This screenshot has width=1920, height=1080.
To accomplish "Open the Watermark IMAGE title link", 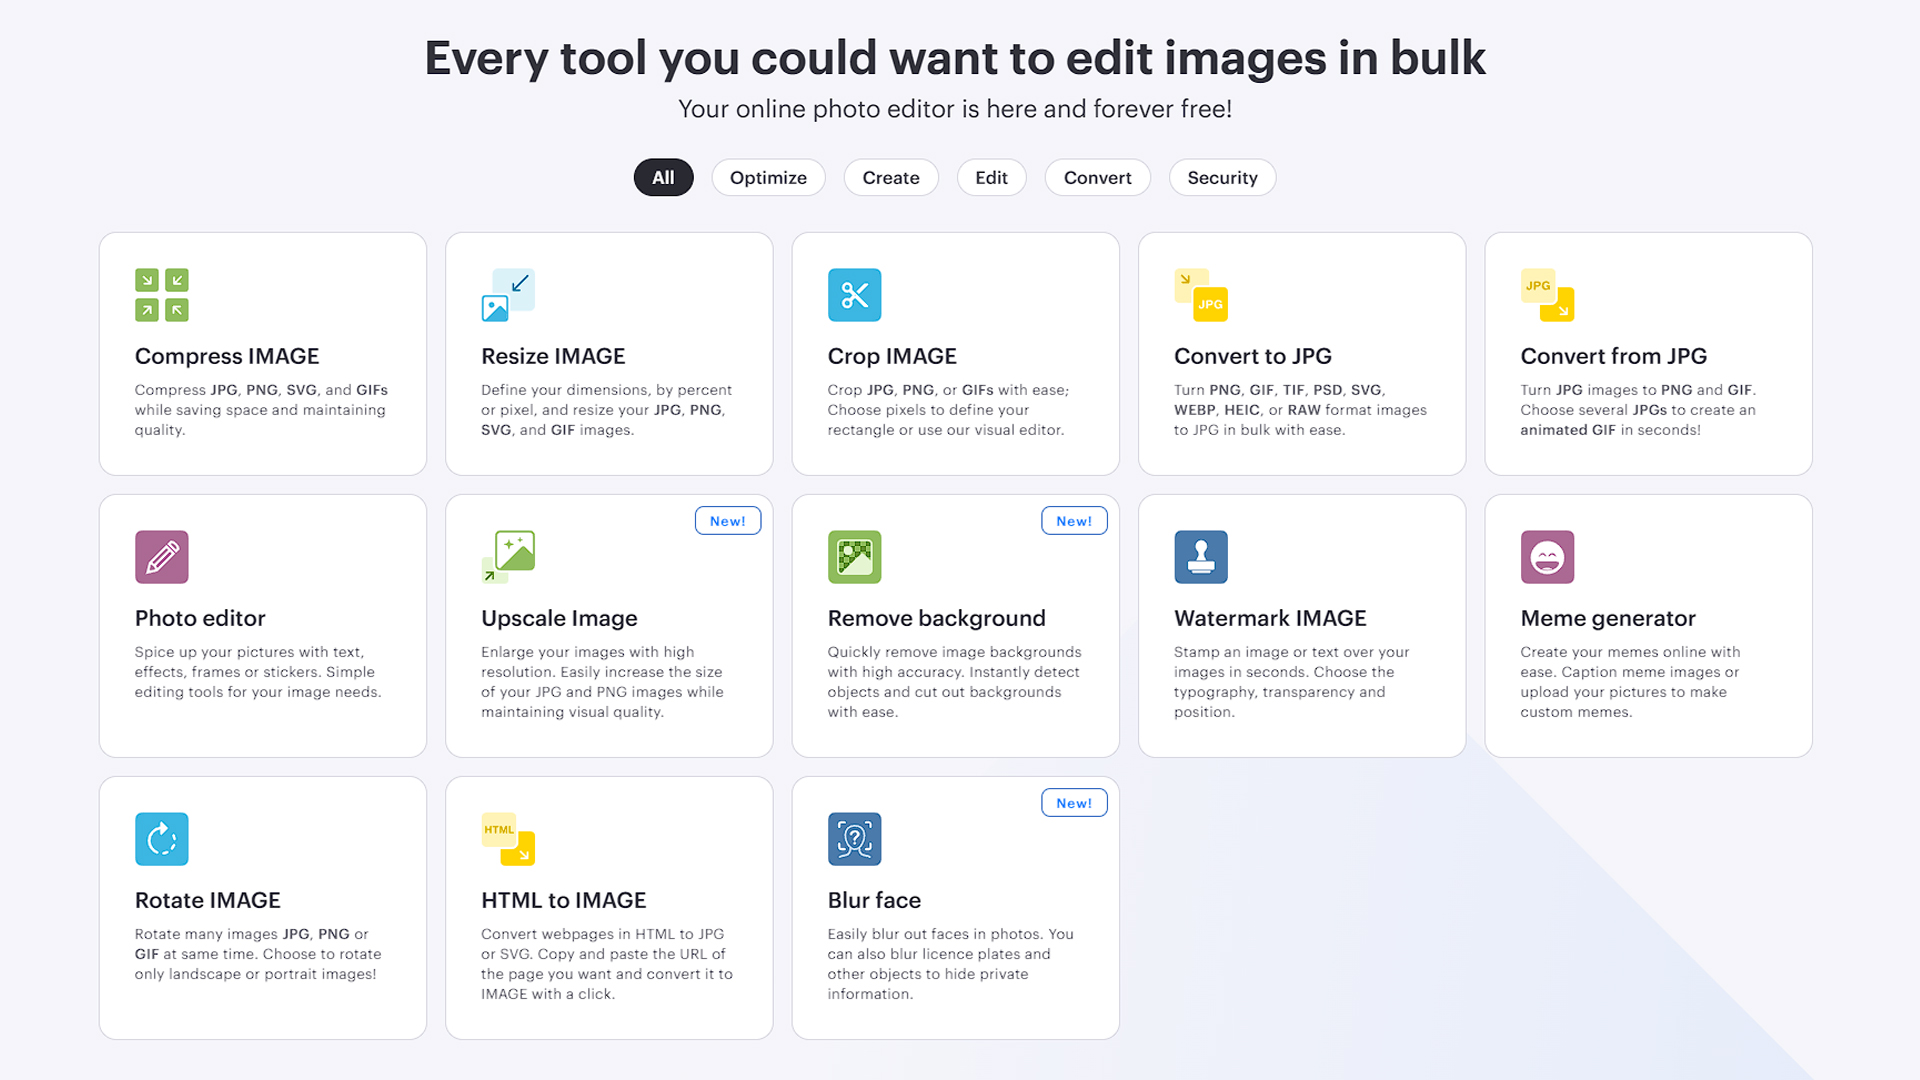I will [x=1270, y=619].
